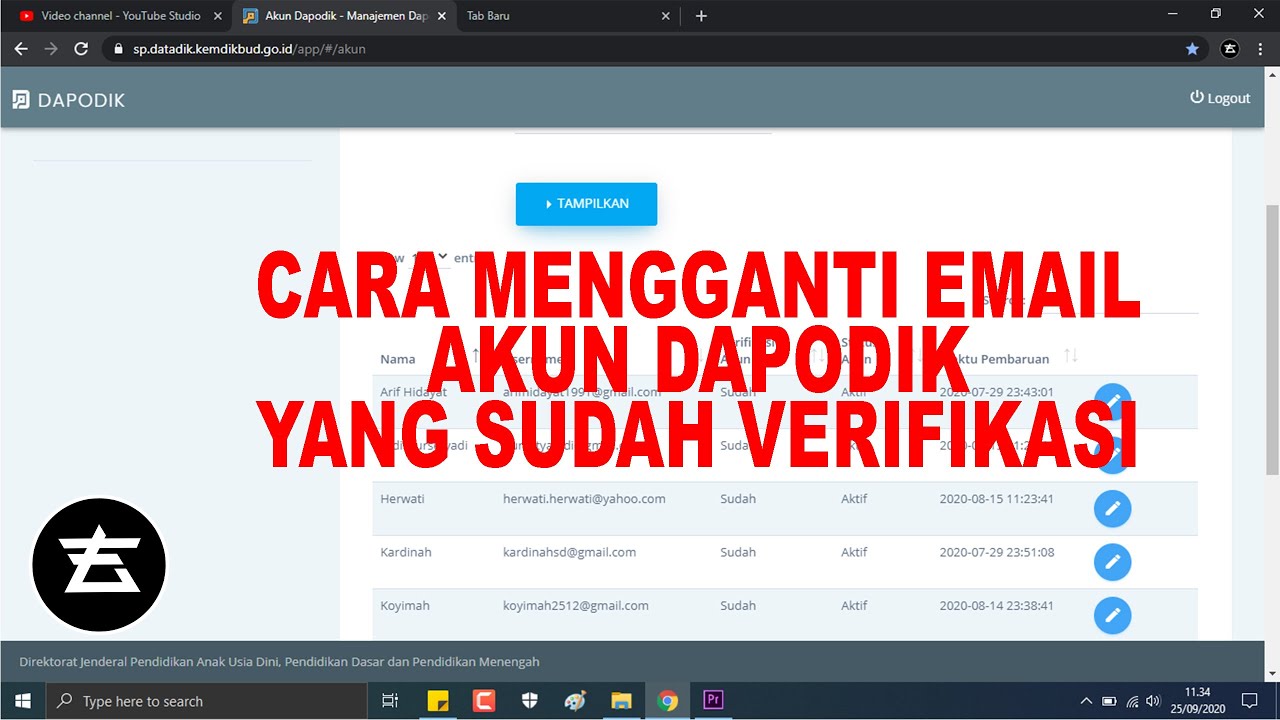1280x720 pixels.
Task: Click the name Koyimah in the table
Action: point(405,605)
